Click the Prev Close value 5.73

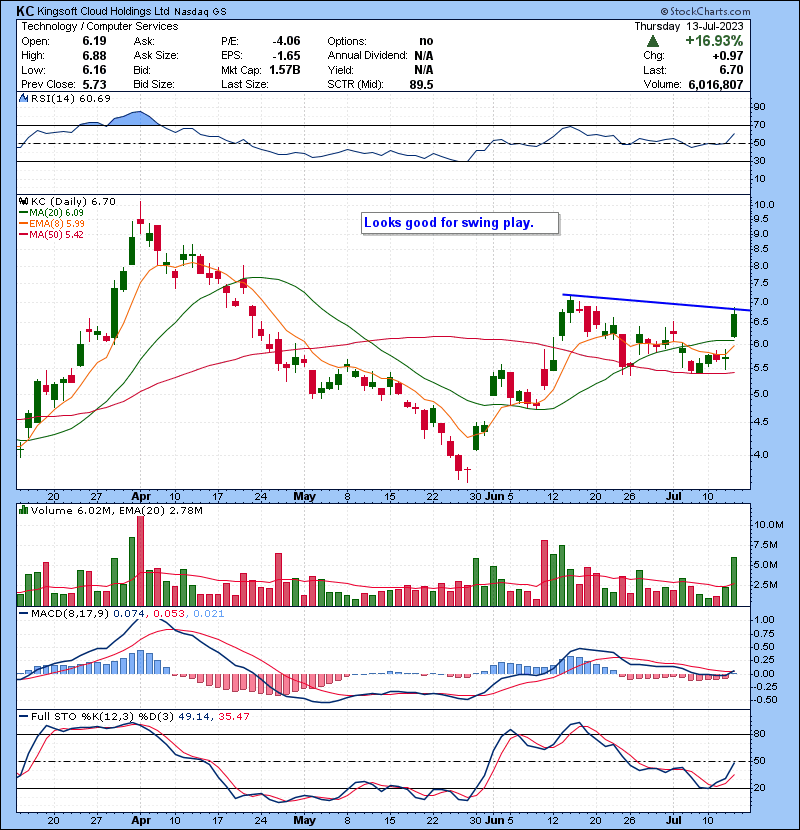(x=94, y=84)
